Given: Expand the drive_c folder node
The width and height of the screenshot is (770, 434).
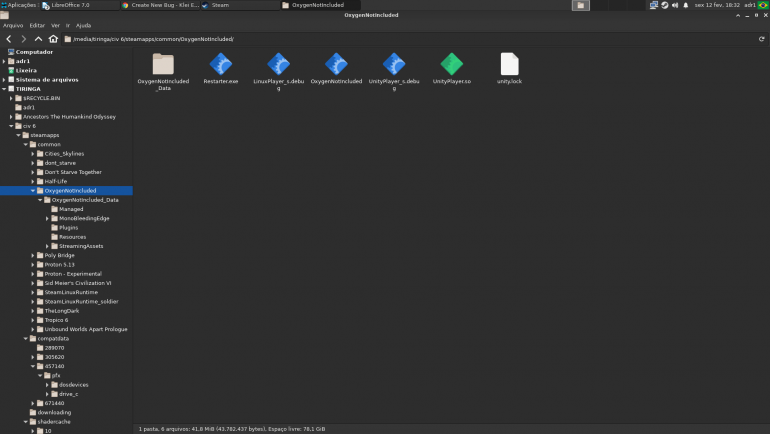Looking at the screenshot, I should coord(48,394).
